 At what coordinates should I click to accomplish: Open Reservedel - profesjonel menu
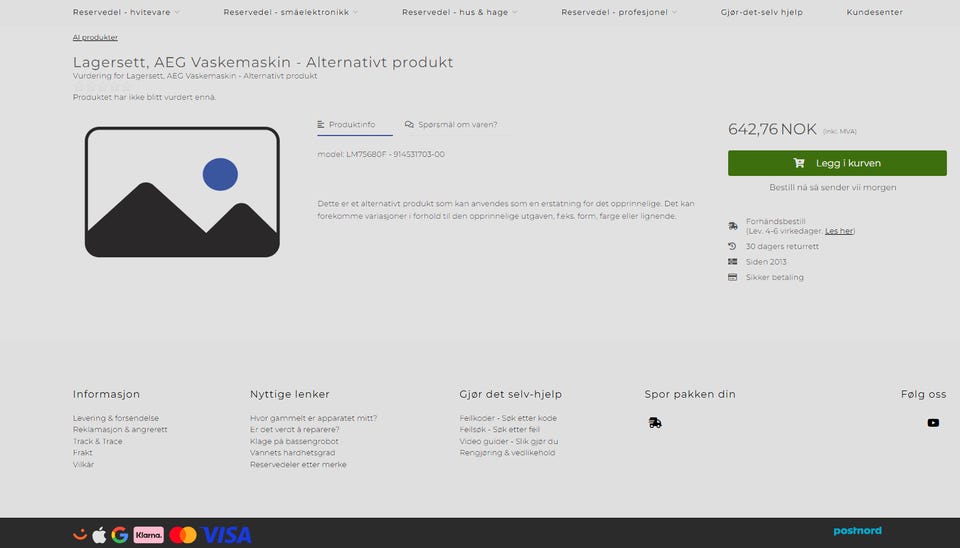click(614, 12)
